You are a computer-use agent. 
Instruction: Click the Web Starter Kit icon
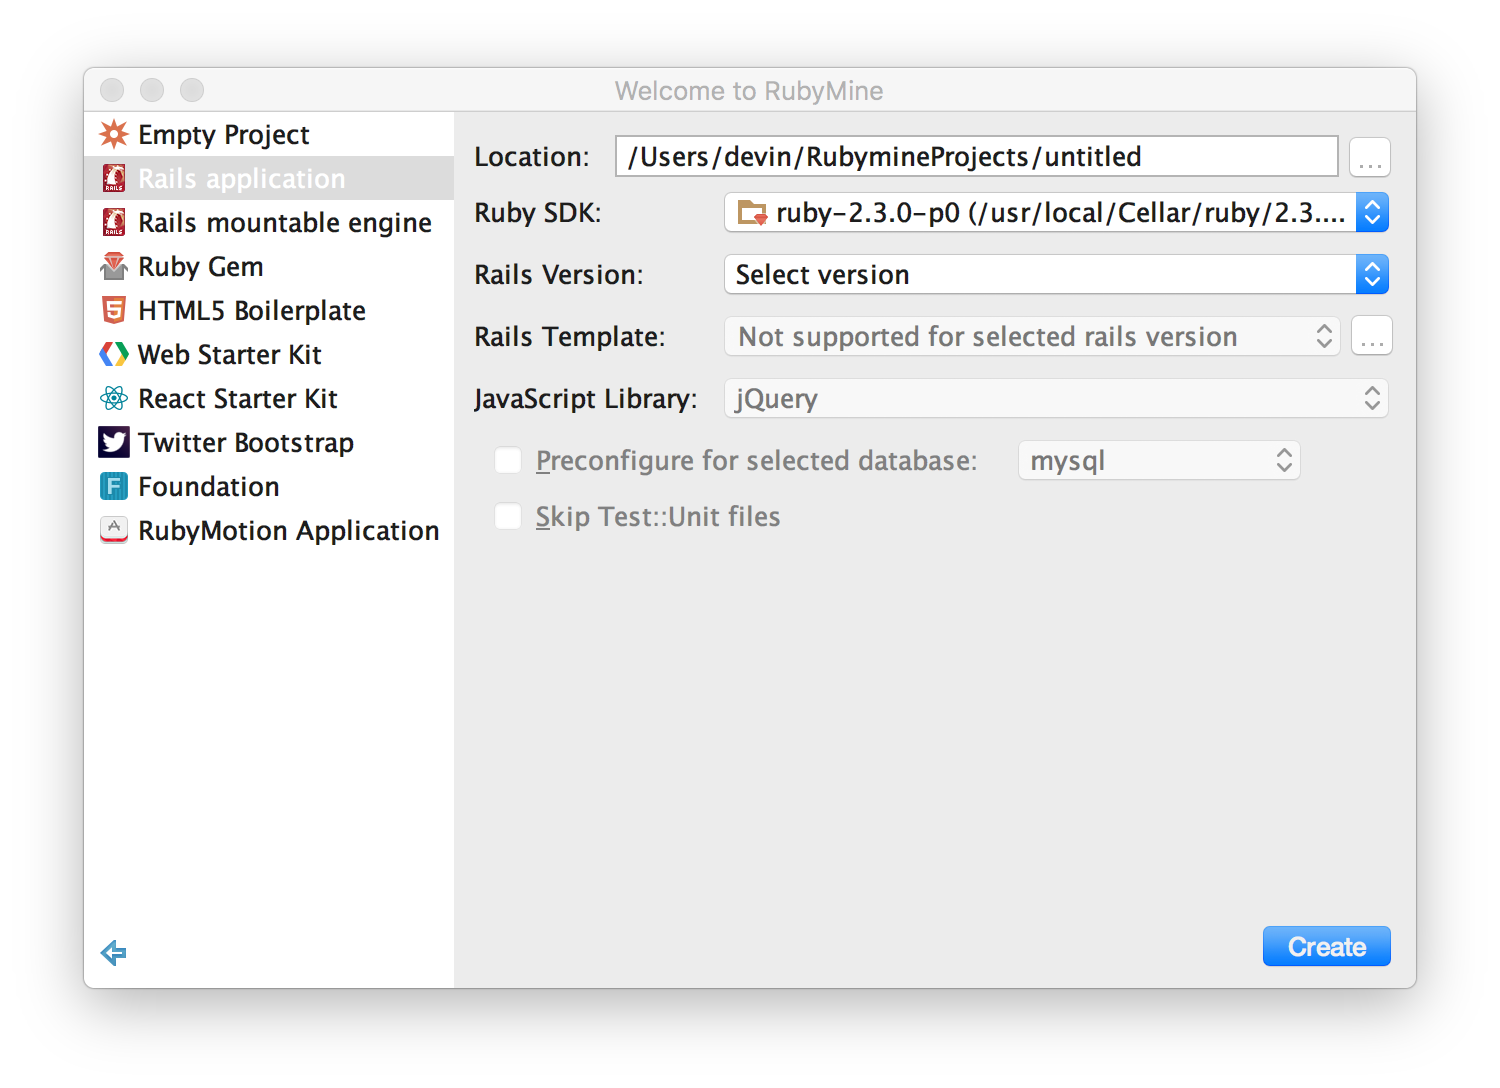click(x=114, y=354)
